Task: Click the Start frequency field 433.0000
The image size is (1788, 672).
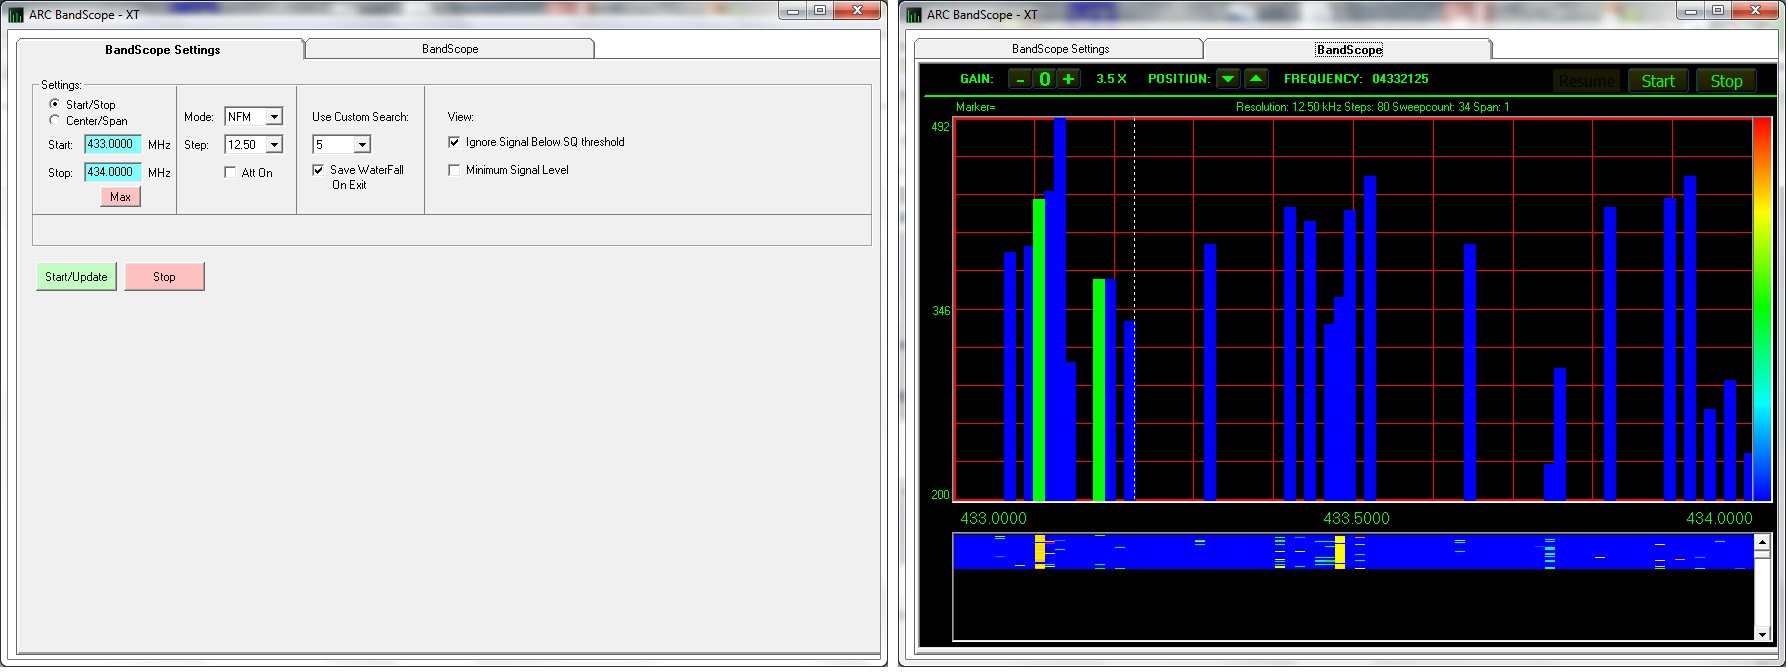Action: pos(112,144)
